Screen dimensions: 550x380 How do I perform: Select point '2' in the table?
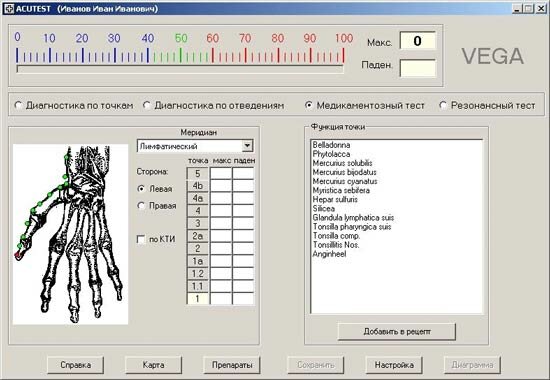197,249
